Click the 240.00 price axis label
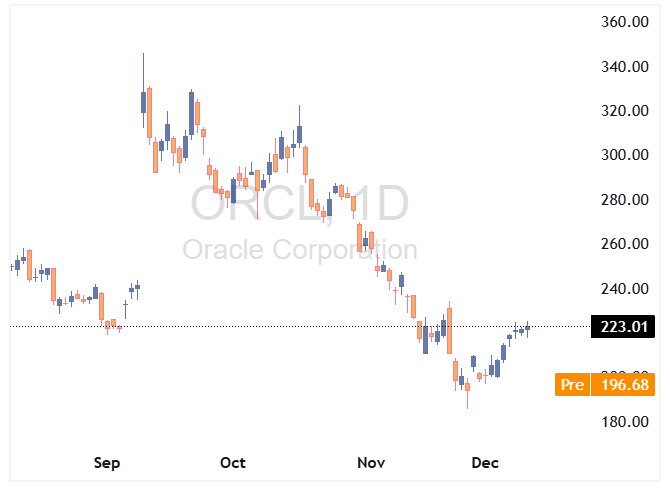 pyautogui.click(x=628, y=289)
